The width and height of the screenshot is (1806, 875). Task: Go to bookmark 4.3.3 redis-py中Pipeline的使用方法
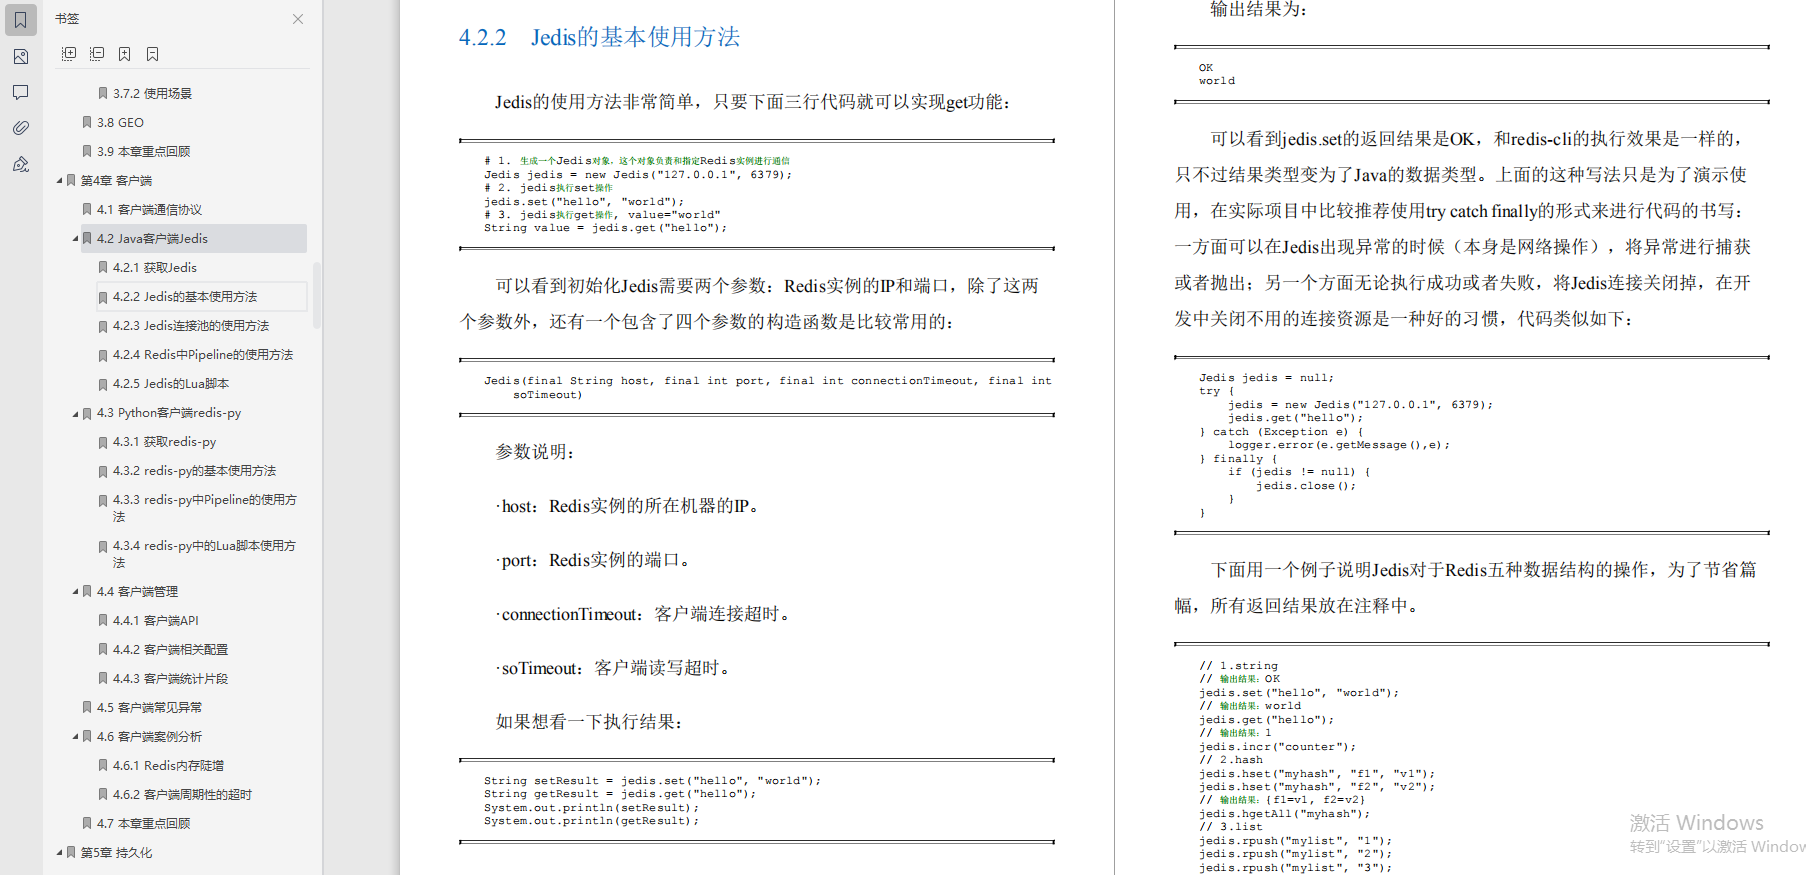[x=204, y=508]
